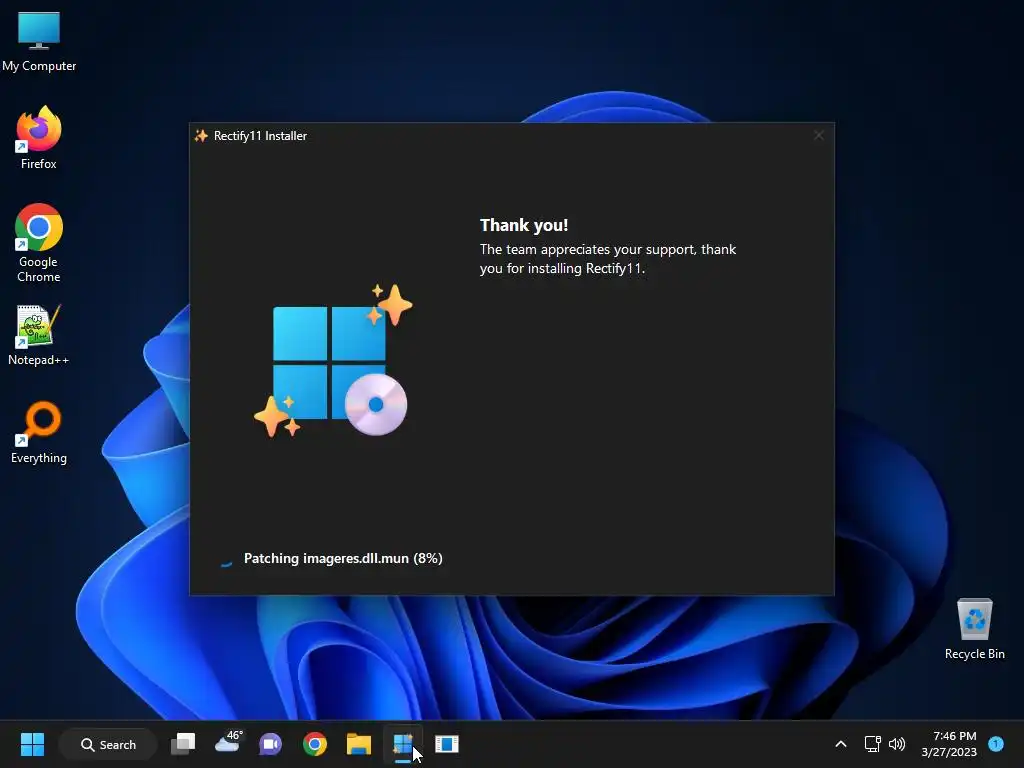Click the "Thank you!" heading
Screen dimensions: 1024x768
(524, 225)
